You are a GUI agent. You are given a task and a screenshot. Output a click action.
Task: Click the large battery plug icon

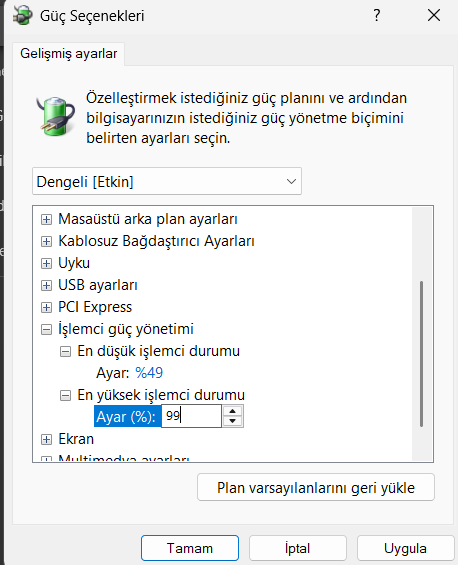coord(55,116)
